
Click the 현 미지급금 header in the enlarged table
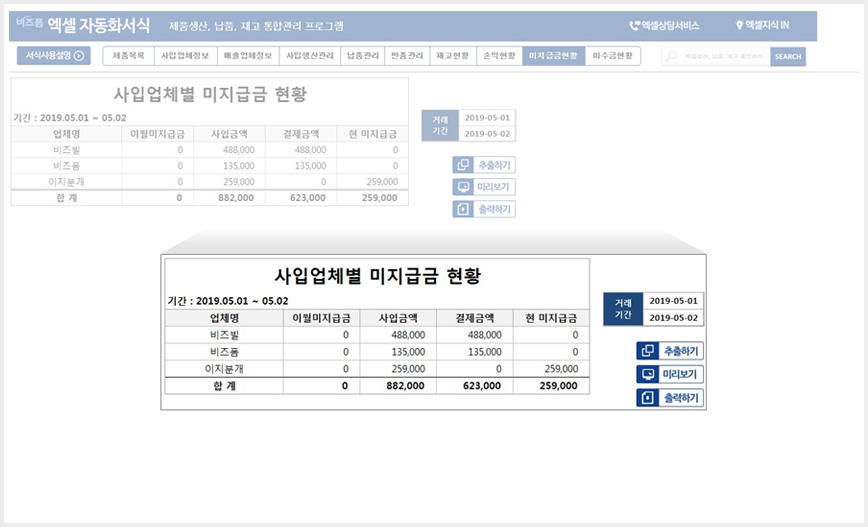coord(551,318)
